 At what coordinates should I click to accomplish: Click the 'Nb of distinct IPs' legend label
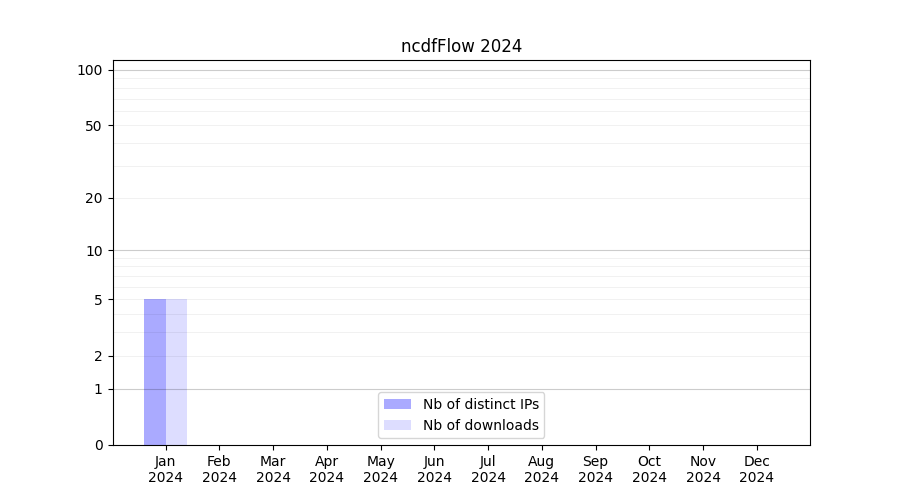480,404
